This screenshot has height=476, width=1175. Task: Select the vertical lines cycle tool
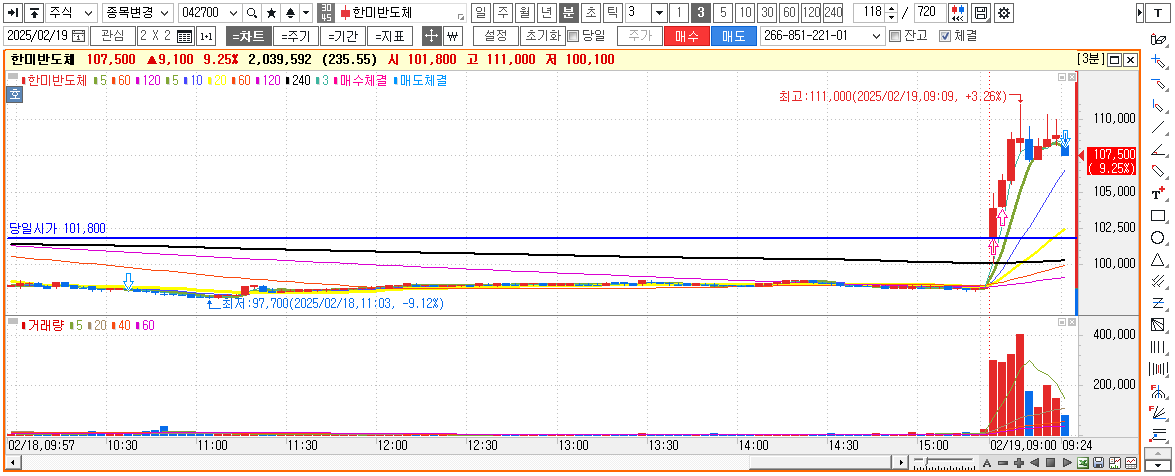coord(1158,347)
